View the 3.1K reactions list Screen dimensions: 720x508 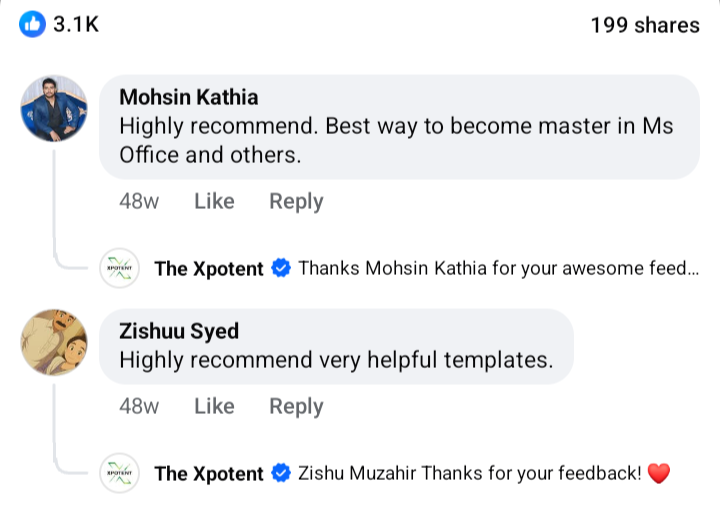click(x=75, y=25)
